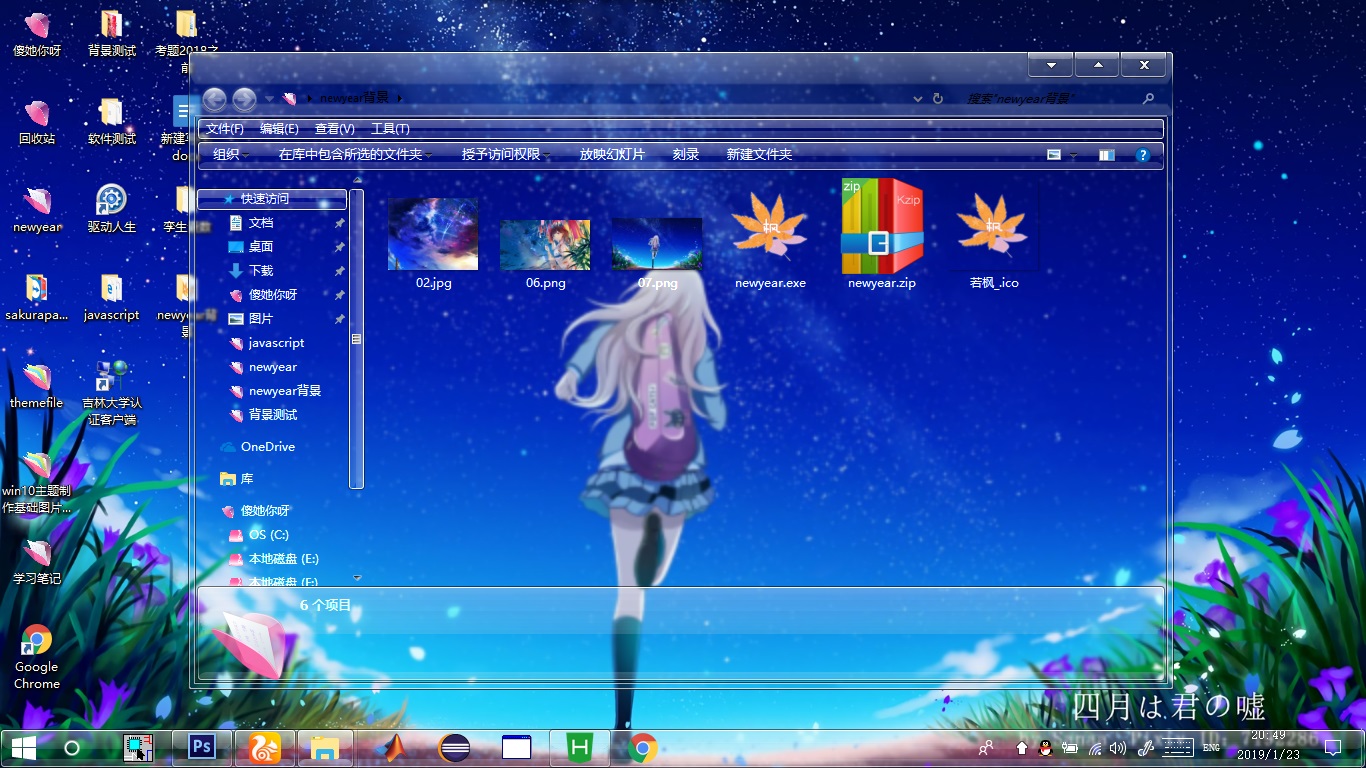Select 吉林大学认证客户端 desktop shortcut
The image size is (1366, 768).
111,392
